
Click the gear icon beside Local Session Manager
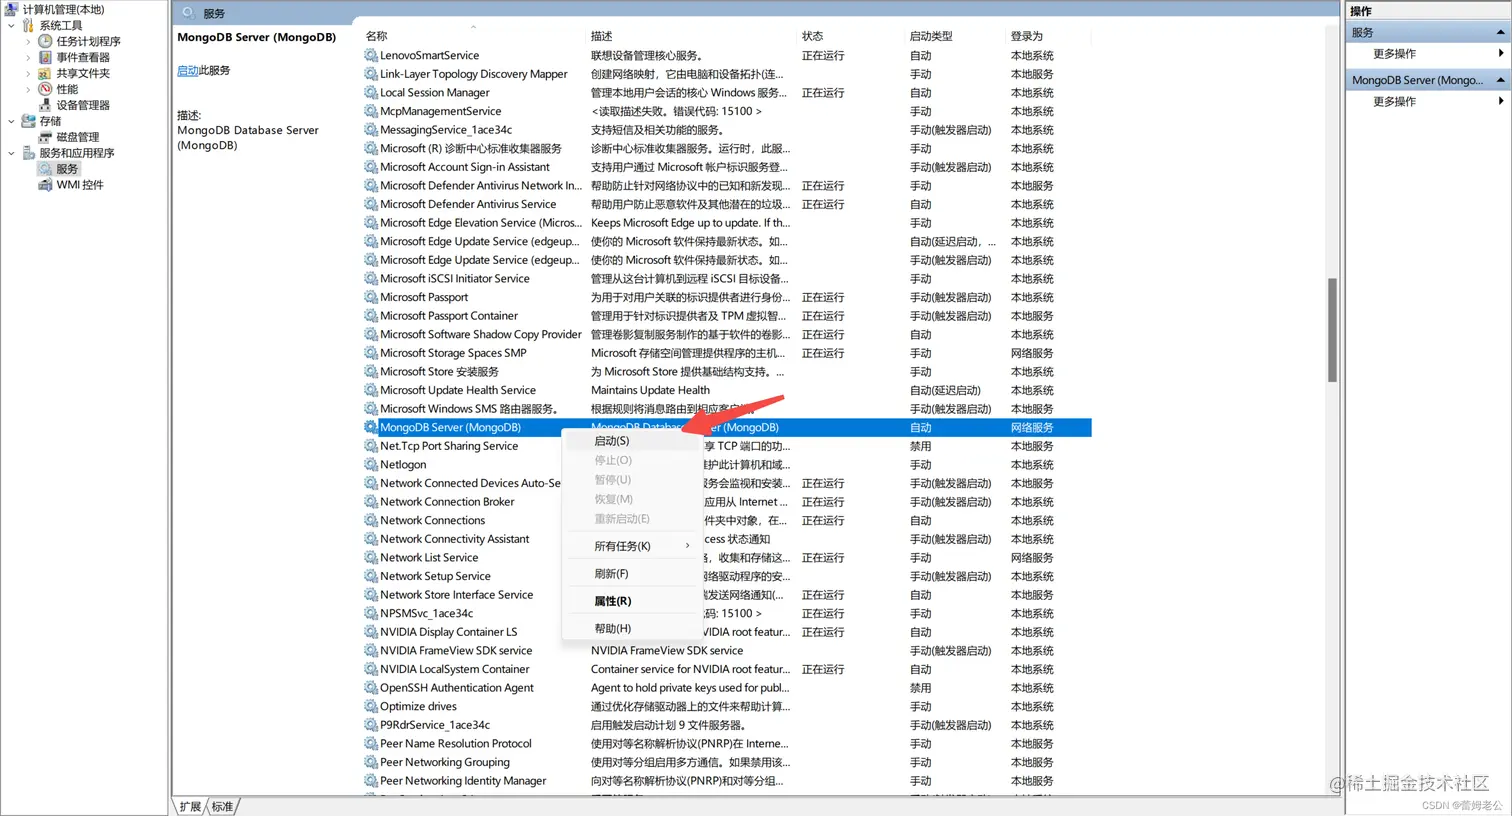(371, 92)
